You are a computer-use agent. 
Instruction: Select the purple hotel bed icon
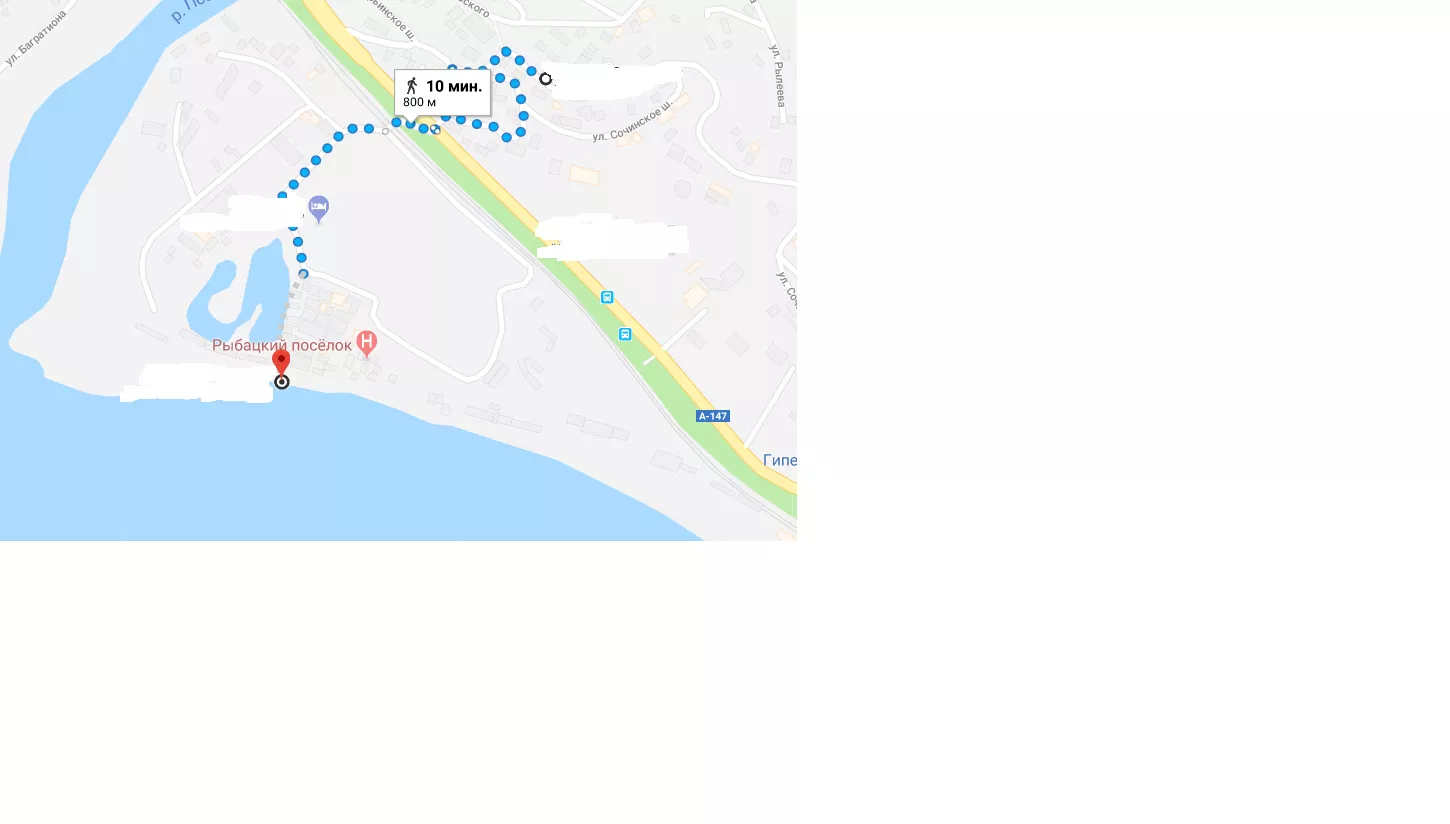point(318,208)
